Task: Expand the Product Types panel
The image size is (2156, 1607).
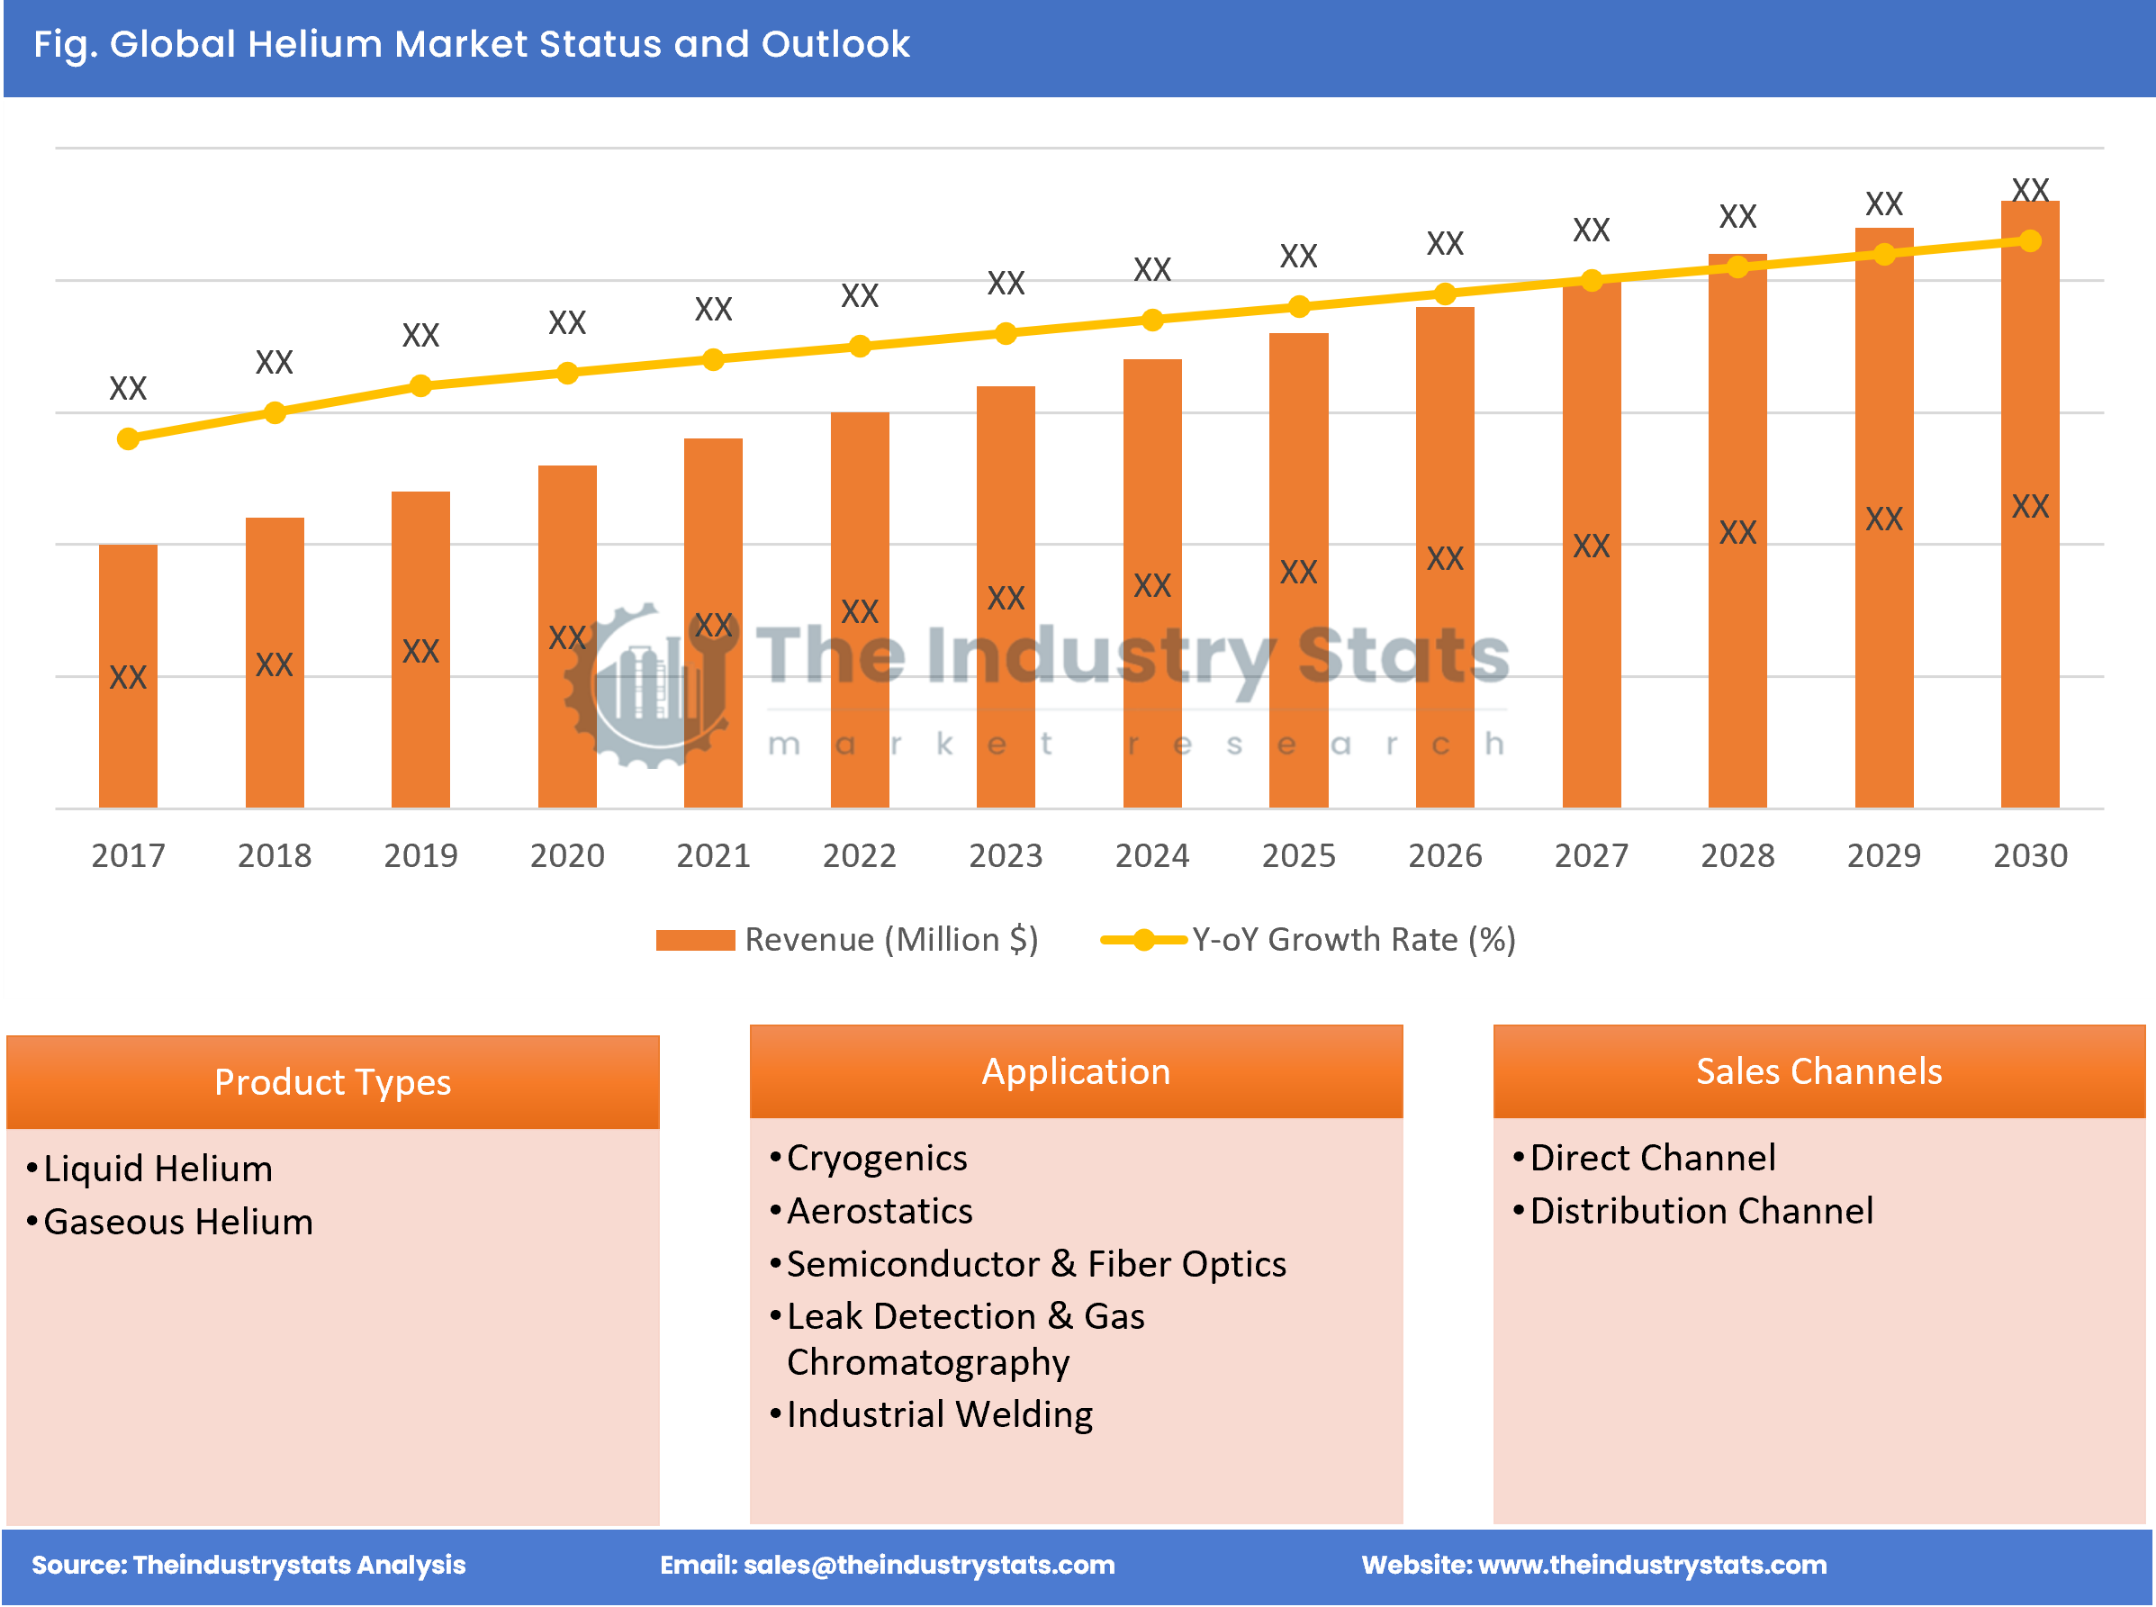Action: coord(334,1082)
